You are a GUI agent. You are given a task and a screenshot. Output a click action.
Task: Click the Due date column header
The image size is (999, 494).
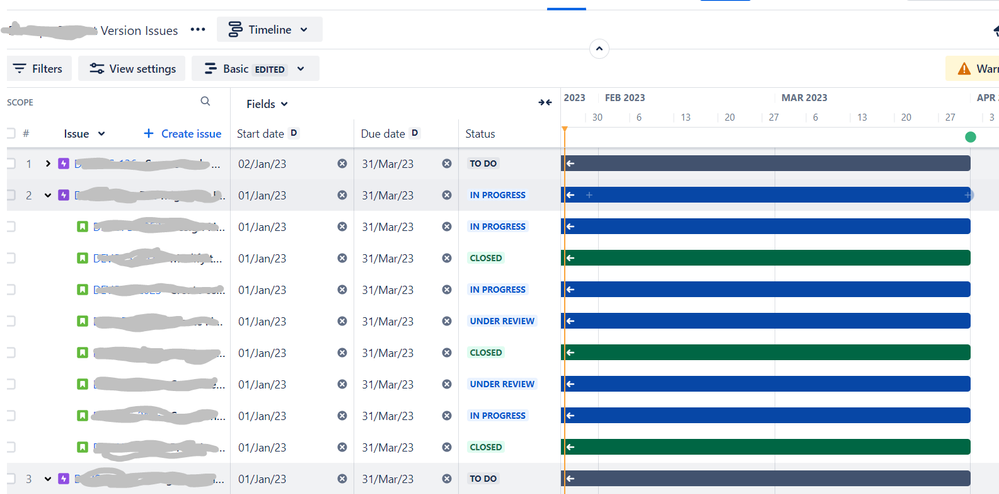click(383, 134)
